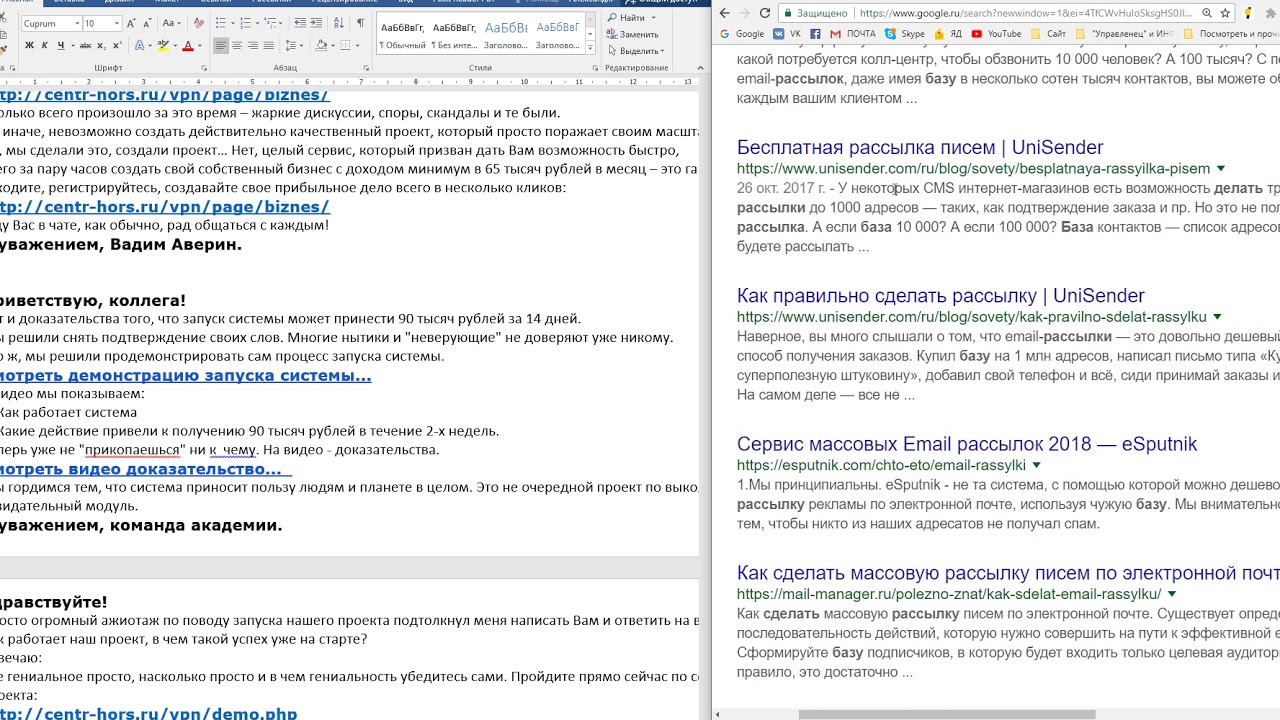The width and height of the screenshot is (1280, 720).
Task: Open the Skype bookmark
Action: pyautogui.click(x=905, y=34)
